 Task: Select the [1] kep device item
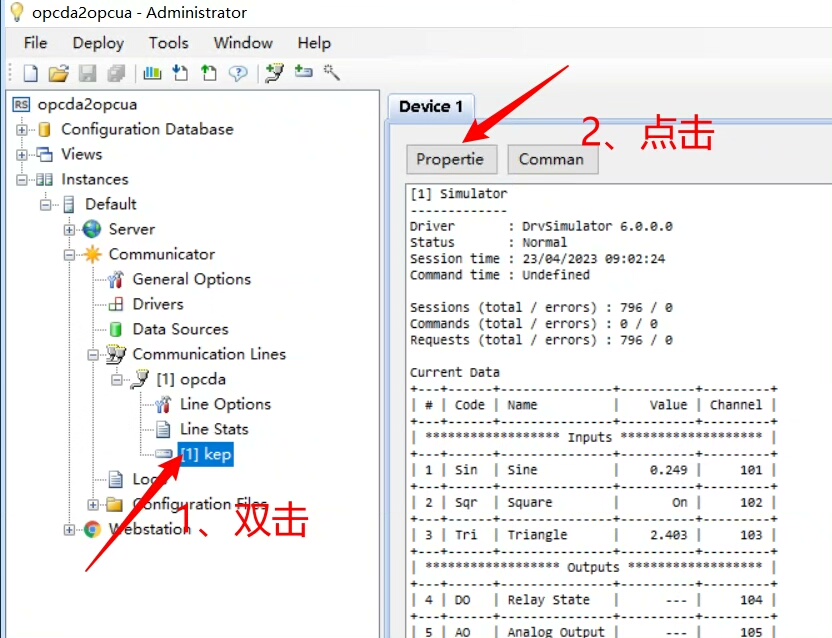coord(206,454)
